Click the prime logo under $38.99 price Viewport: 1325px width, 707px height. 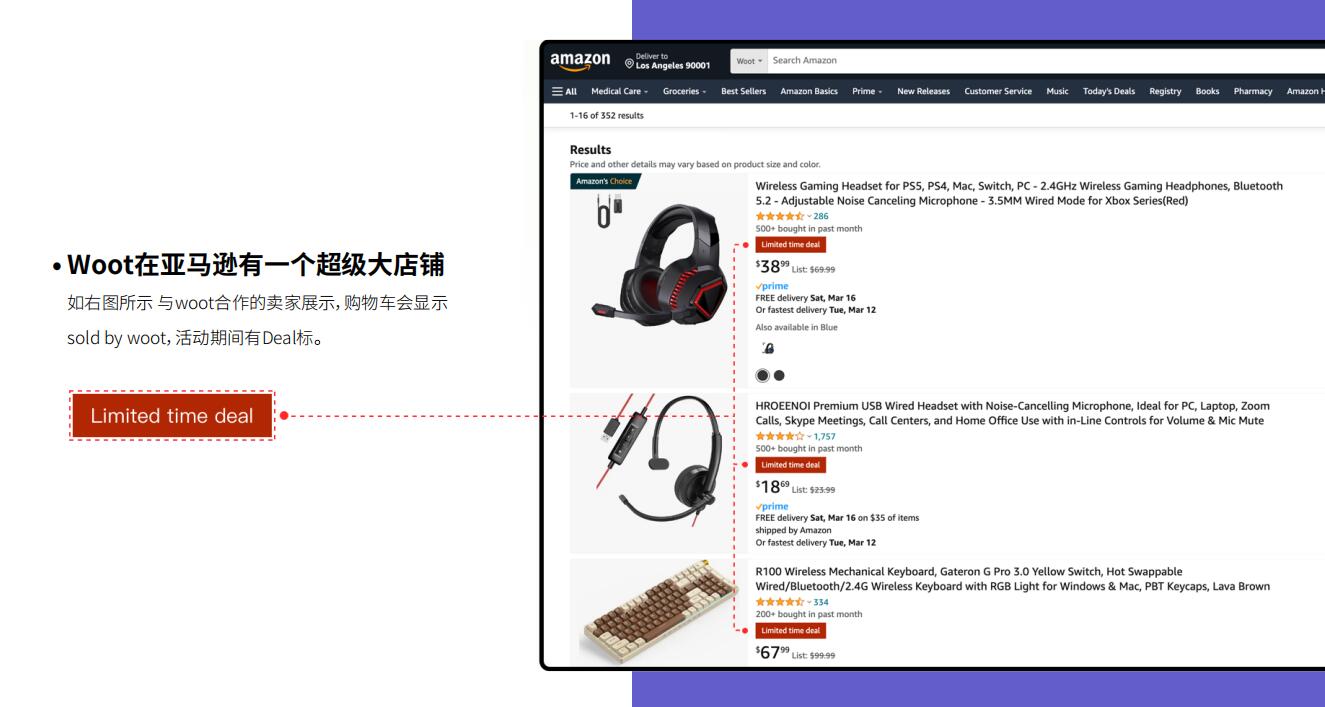[x=772, y=286]
